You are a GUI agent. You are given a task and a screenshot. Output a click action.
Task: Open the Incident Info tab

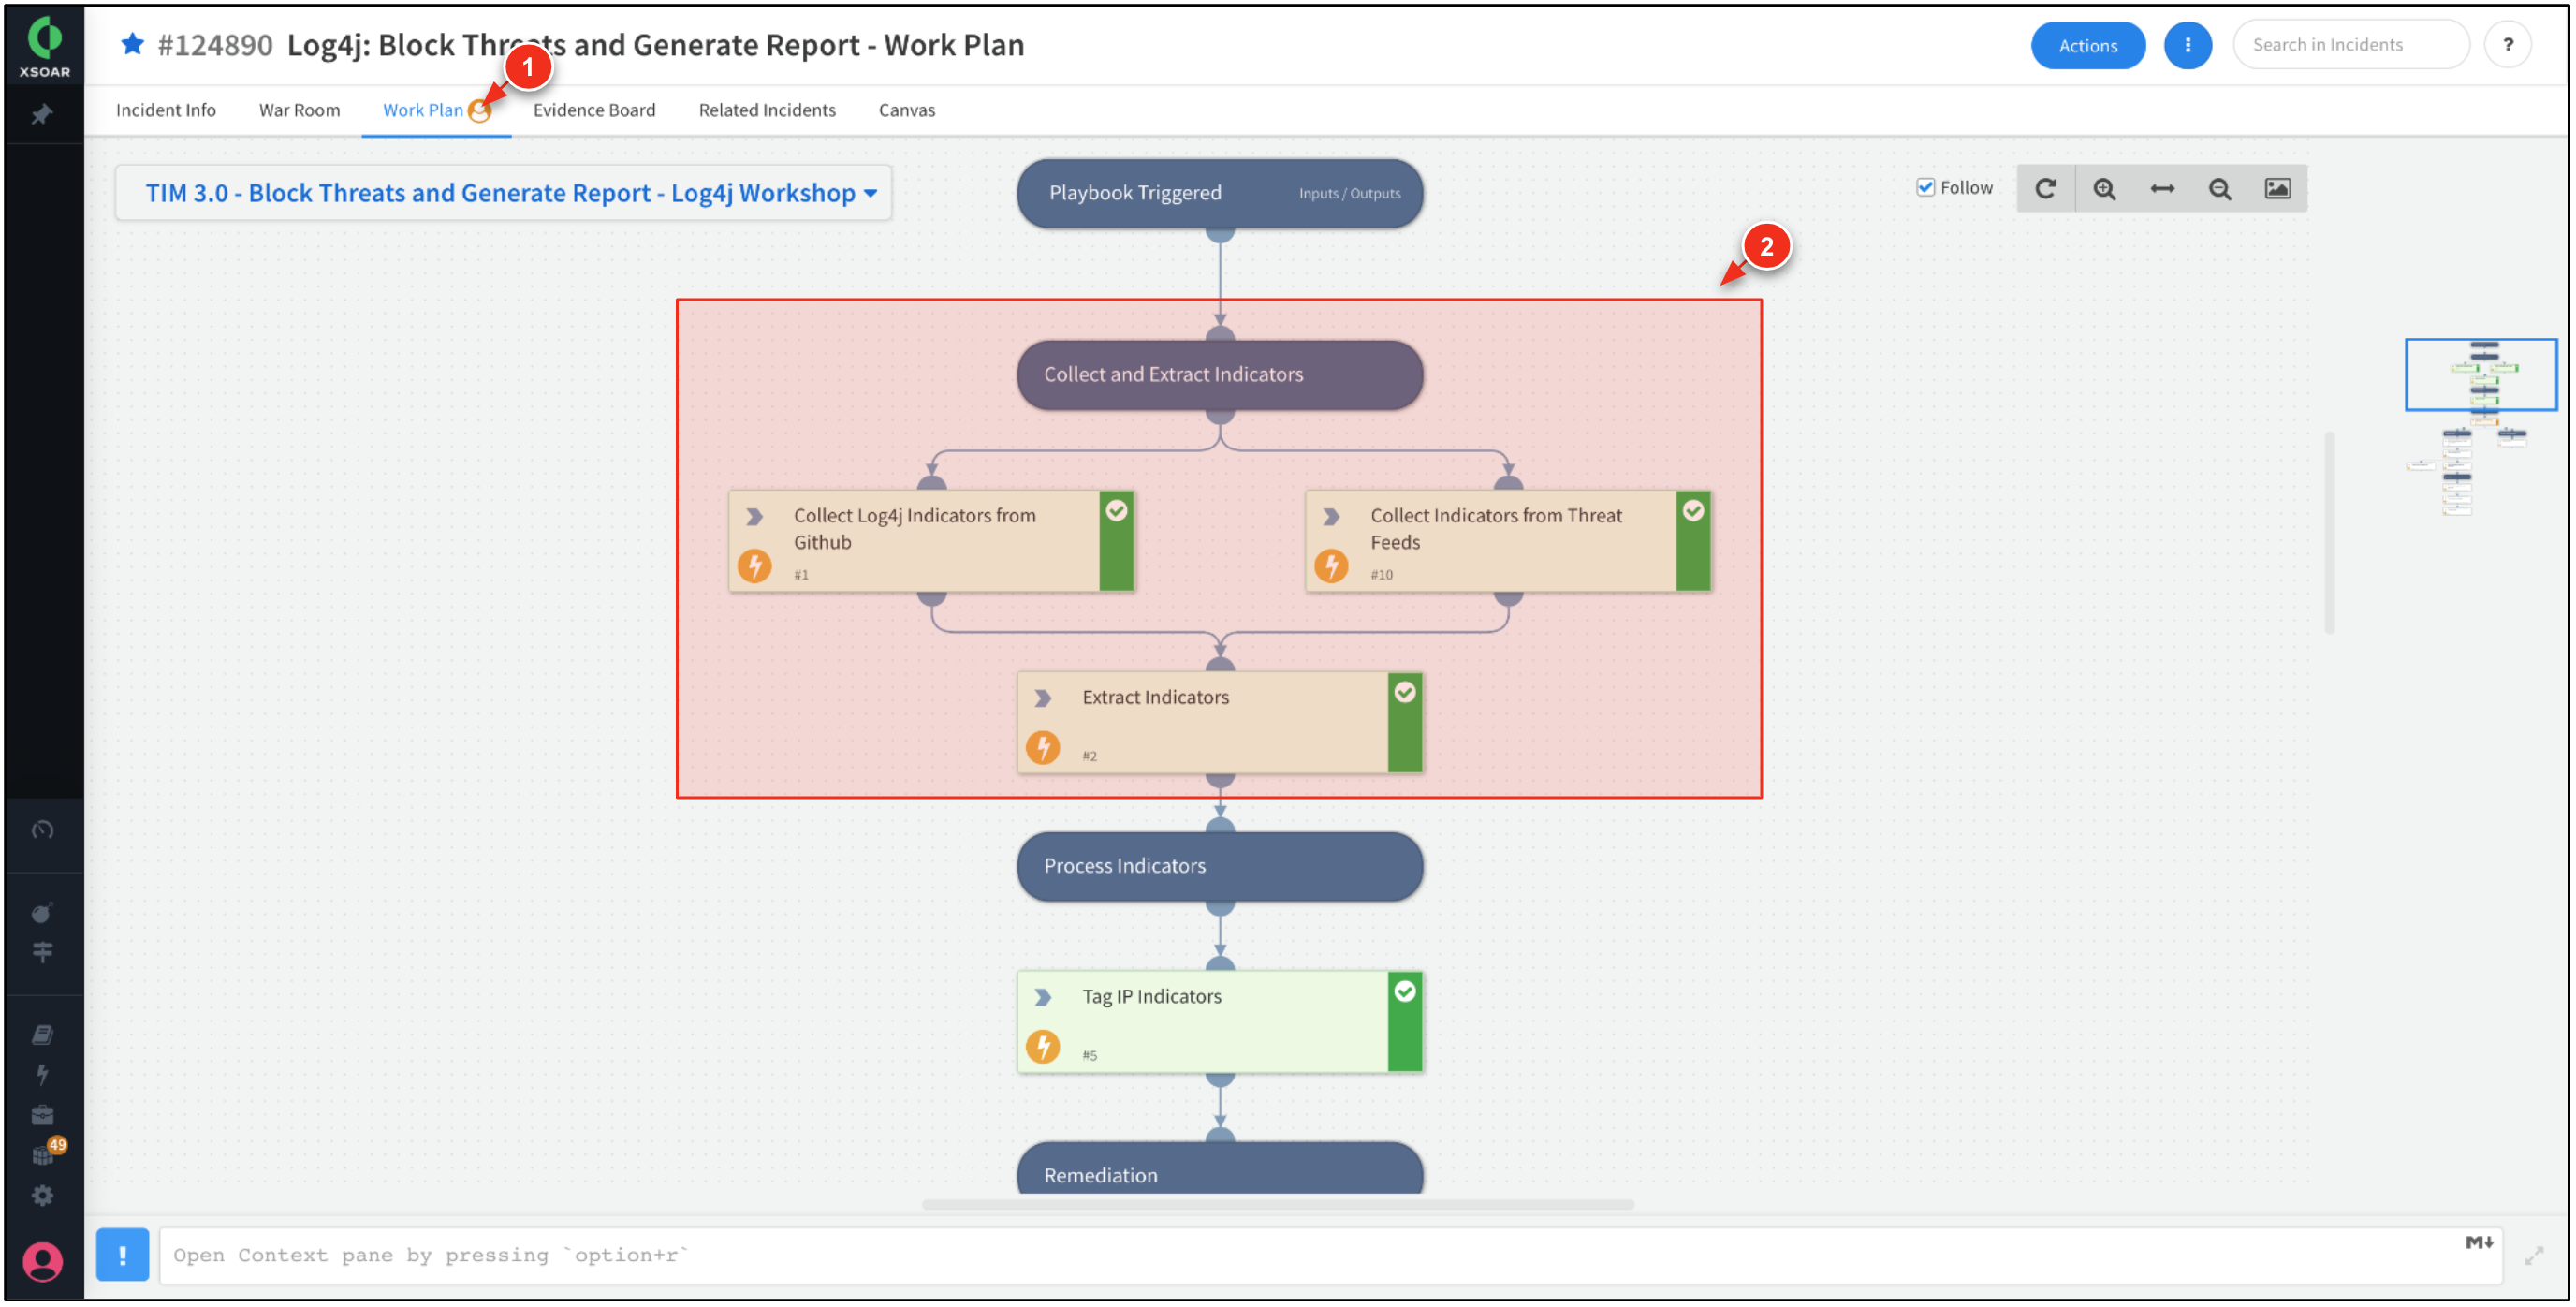166,110
